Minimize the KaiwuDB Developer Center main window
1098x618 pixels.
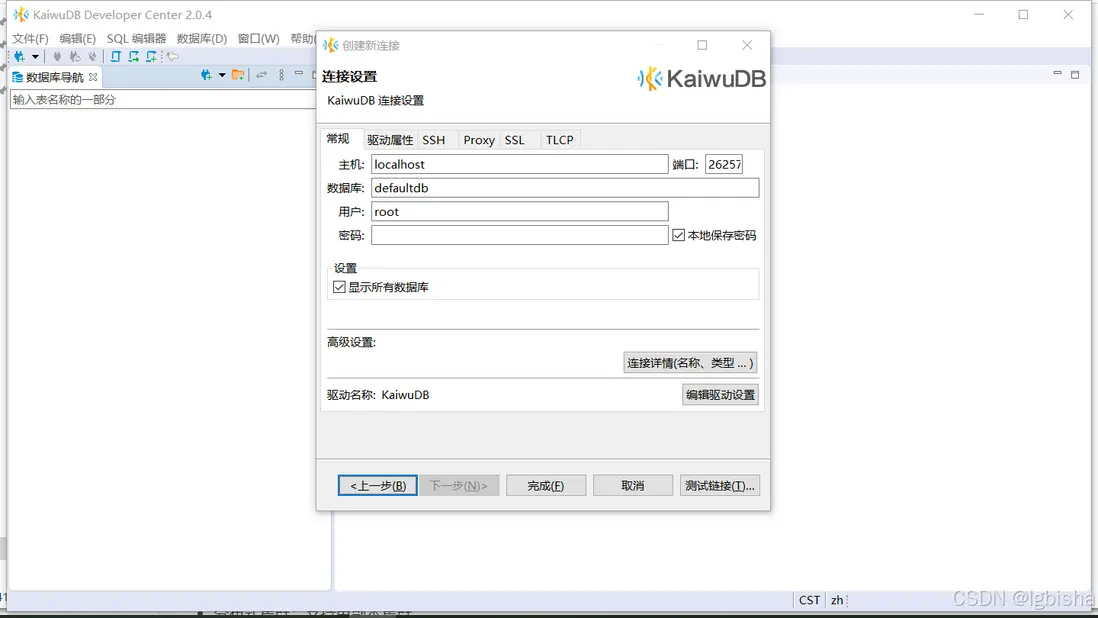pyautogui.click(x=979, y=15)
